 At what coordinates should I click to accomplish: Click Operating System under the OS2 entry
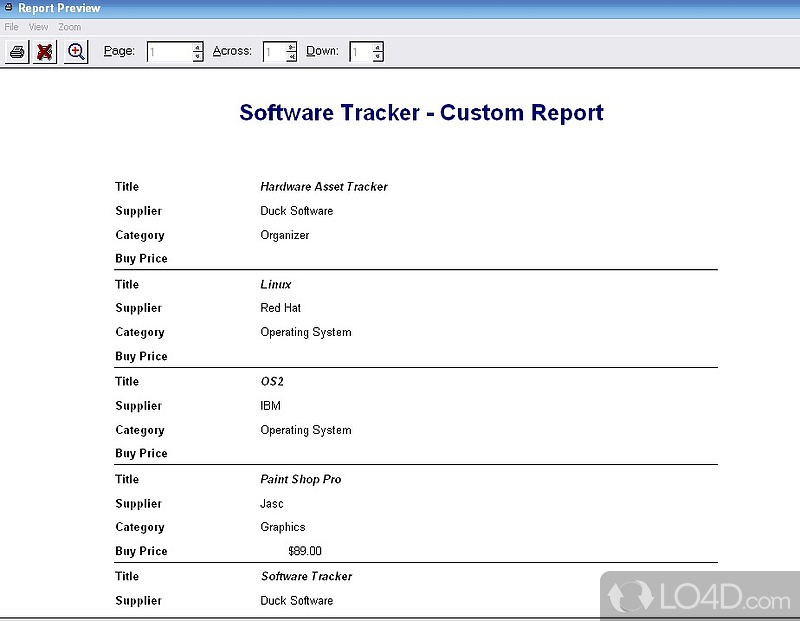(x=306, y=430)
